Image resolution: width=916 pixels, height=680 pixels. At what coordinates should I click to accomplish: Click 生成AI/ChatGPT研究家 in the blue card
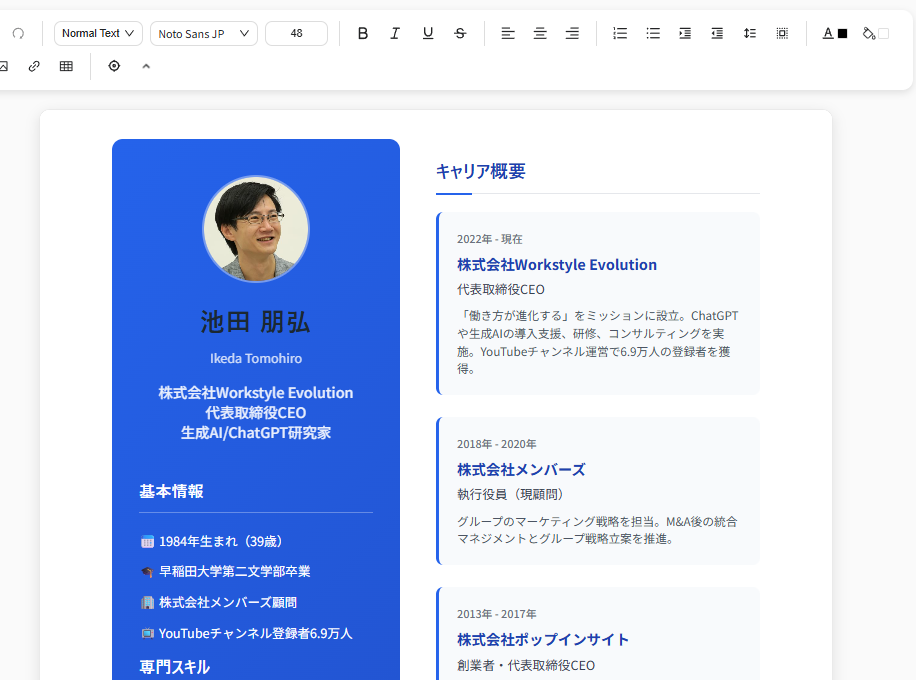click(x=256, y=433)
